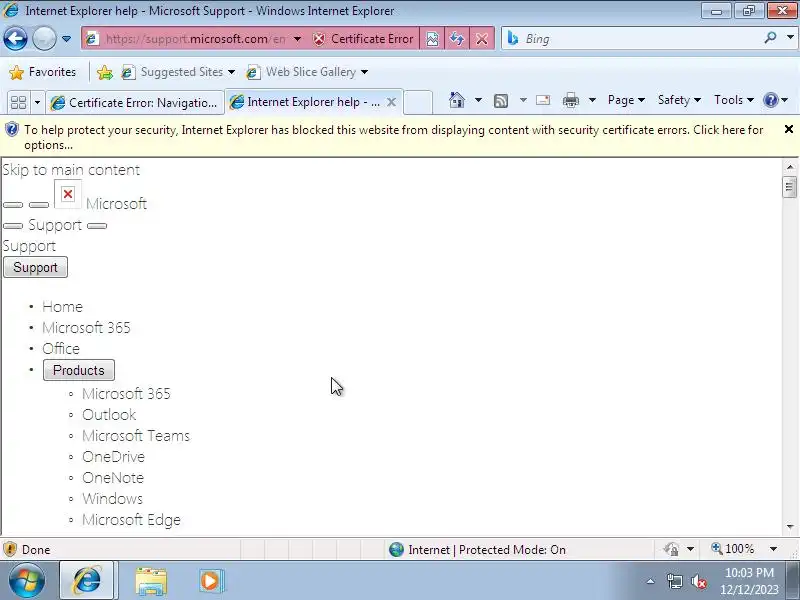Click the muted volume tray icon

(699, 581)
